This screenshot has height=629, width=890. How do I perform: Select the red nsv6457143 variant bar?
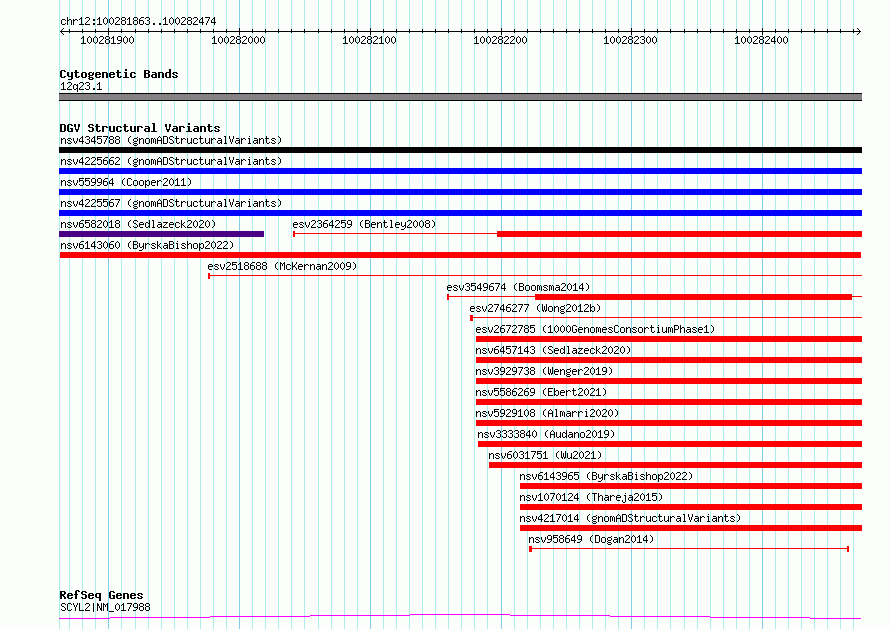point(669,360)
